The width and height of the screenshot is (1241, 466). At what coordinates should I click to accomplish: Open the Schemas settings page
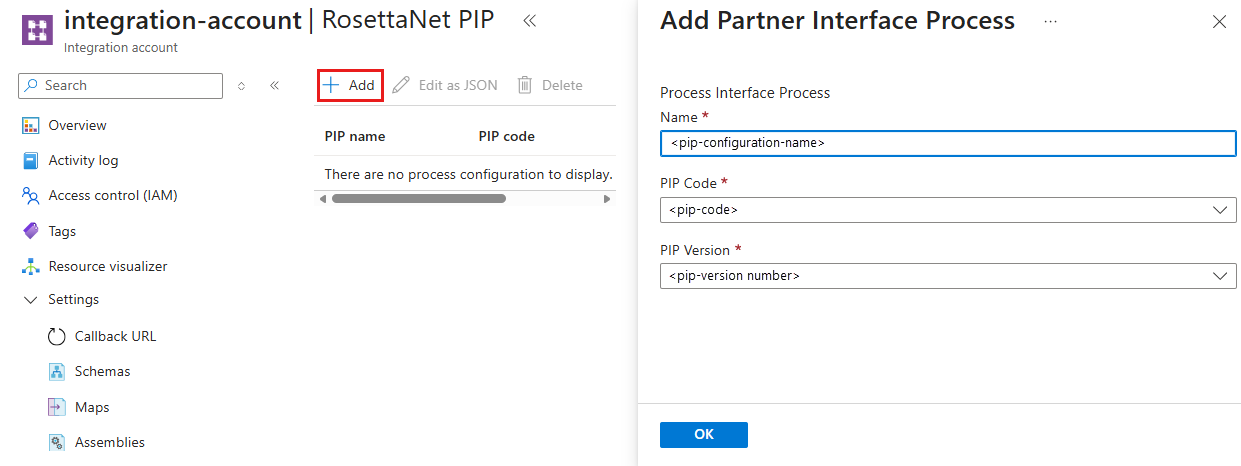[x=102, y=372]
